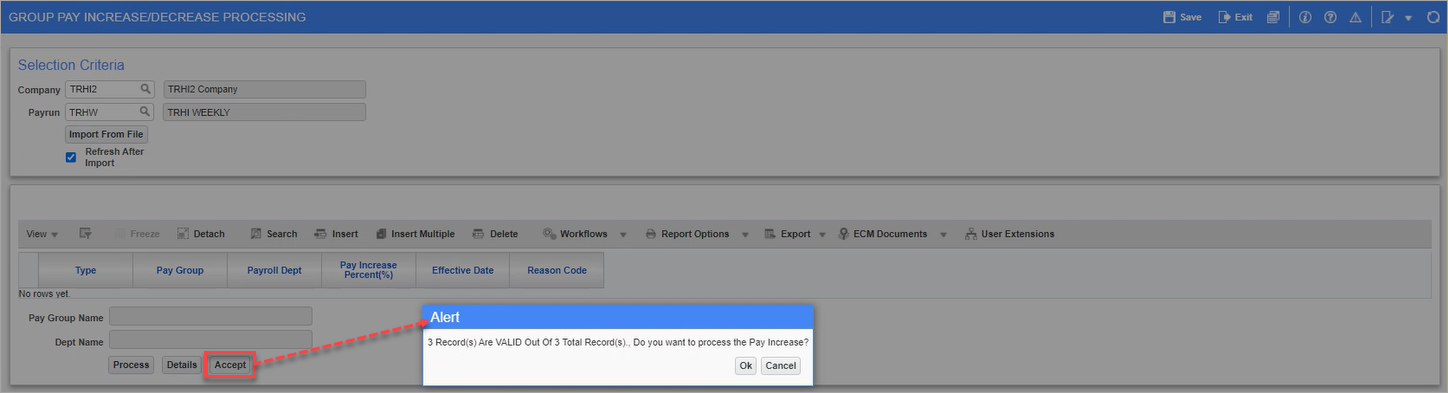The image size is (1448, 393).
Task: Sort by Pay Increase Percent(%) column header
Action: (369, 270)
